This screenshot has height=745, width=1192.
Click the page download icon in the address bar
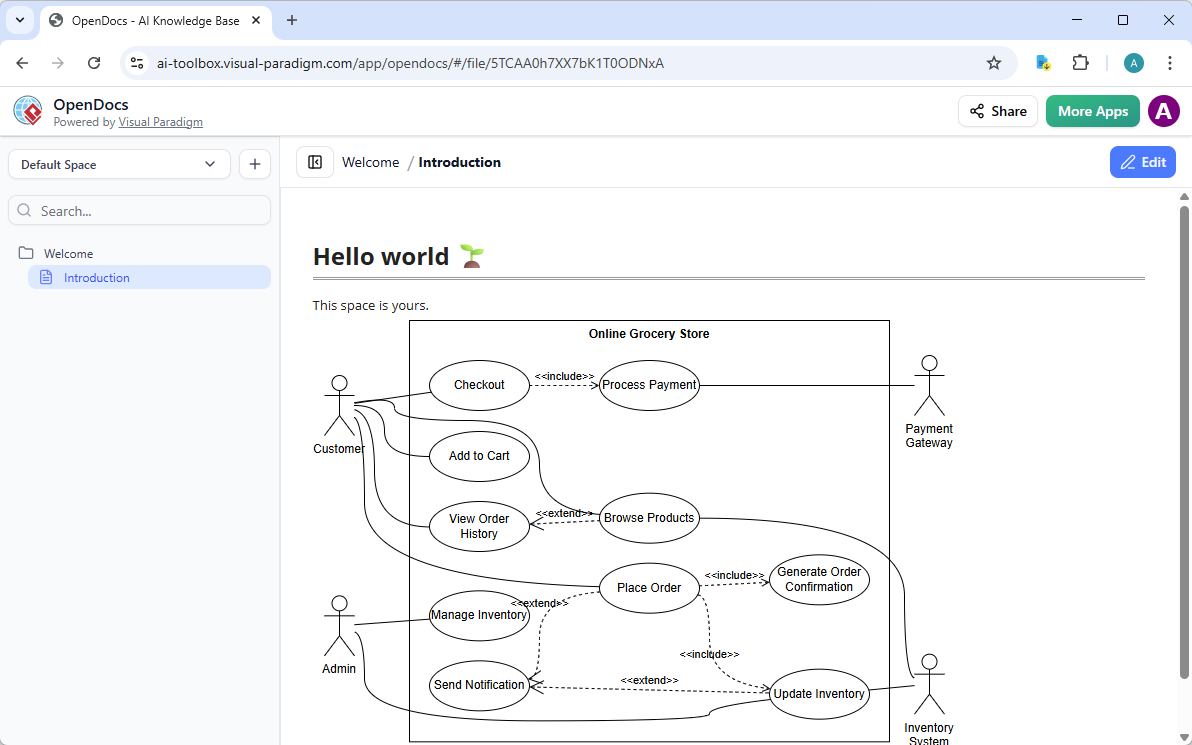coord(1043,62)
